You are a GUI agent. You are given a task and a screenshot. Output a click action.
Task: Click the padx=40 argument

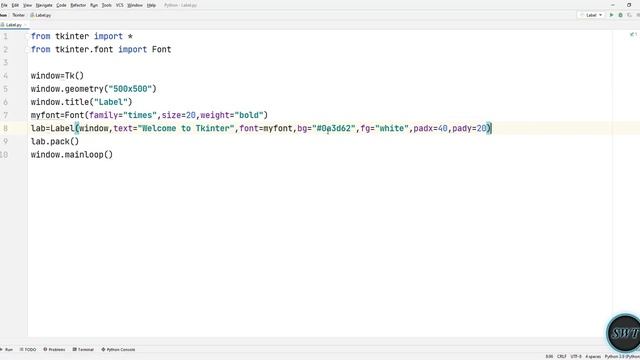(x=431, y=128)
